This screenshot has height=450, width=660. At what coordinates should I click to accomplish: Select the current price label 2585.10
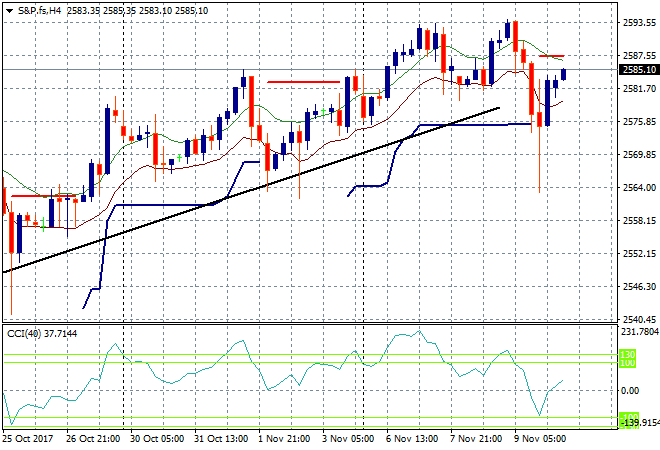pyautogui.click(x=639, y=69)
